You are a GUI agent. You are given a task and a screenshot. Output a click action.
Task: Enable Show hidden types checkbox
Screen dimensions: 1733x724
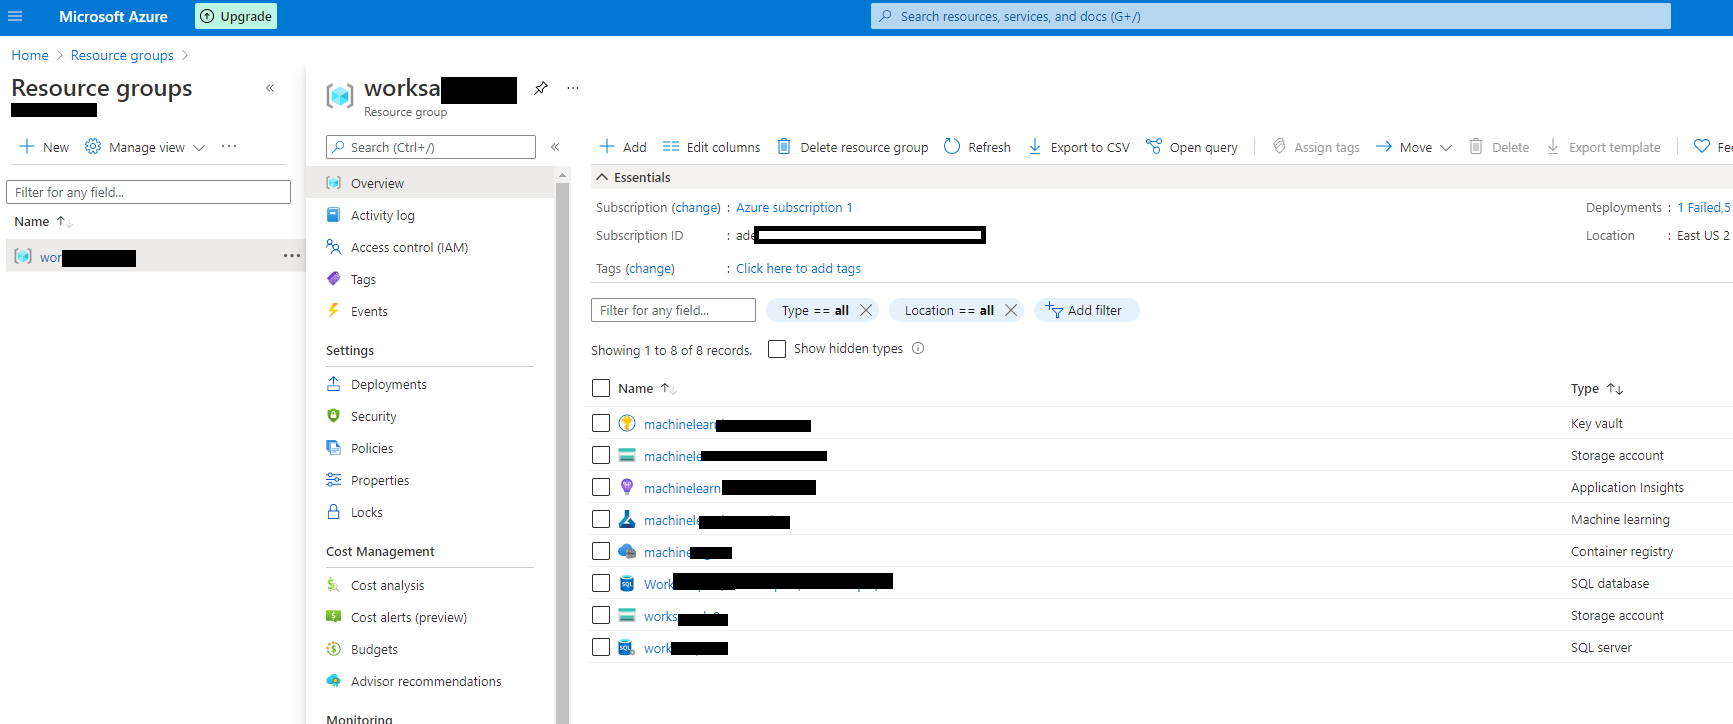coord(777,349)
